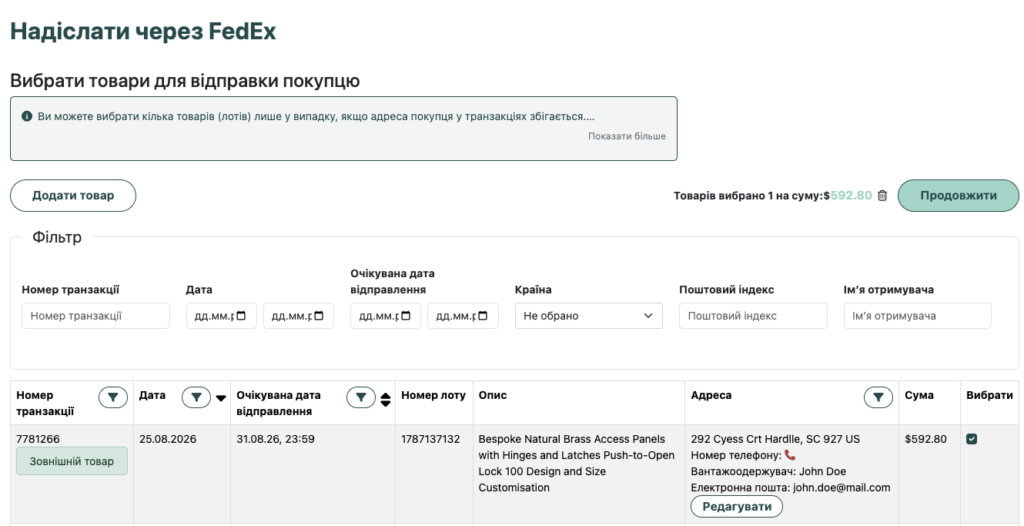Viewport: 1024px width, 526px height.
Task: Focus the Номер транзакції input field
Action: pyautogui.click(x=95, y=316)
